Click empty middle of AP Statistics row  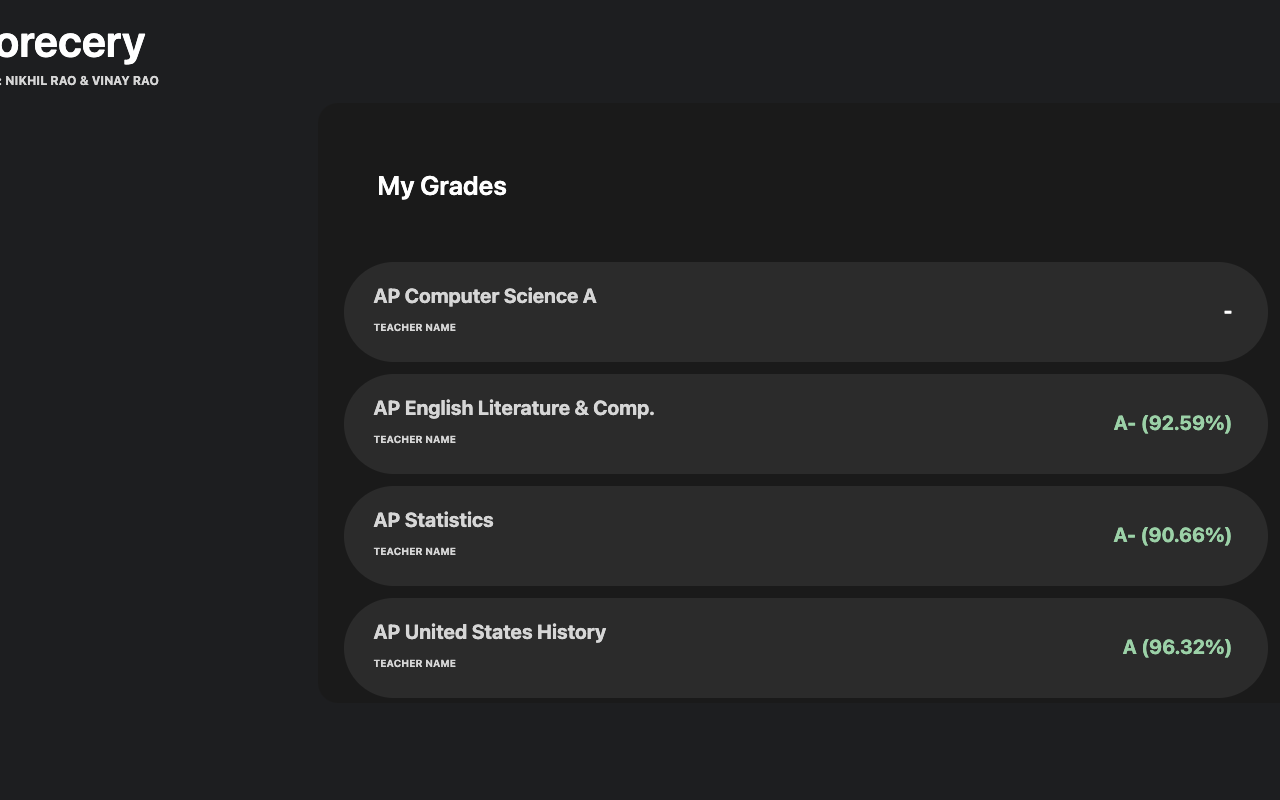(x=800, y=536)
